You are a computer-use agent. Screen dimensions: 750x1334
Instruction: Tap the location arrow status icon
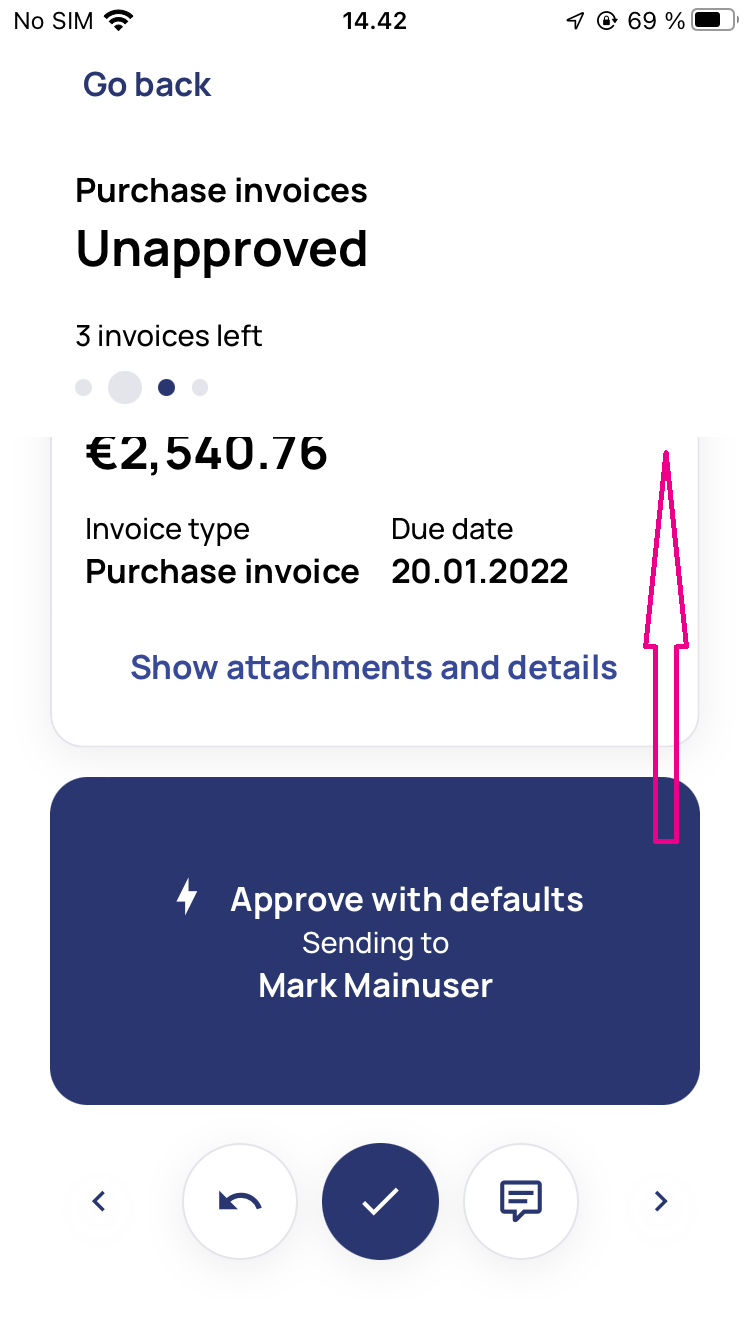tap(575, 20)
